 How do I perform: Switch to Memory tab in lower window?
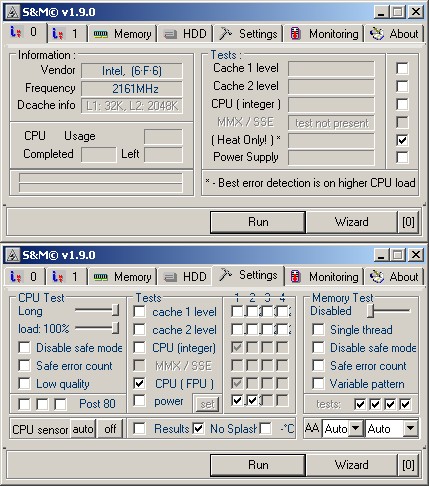[122, 277]
